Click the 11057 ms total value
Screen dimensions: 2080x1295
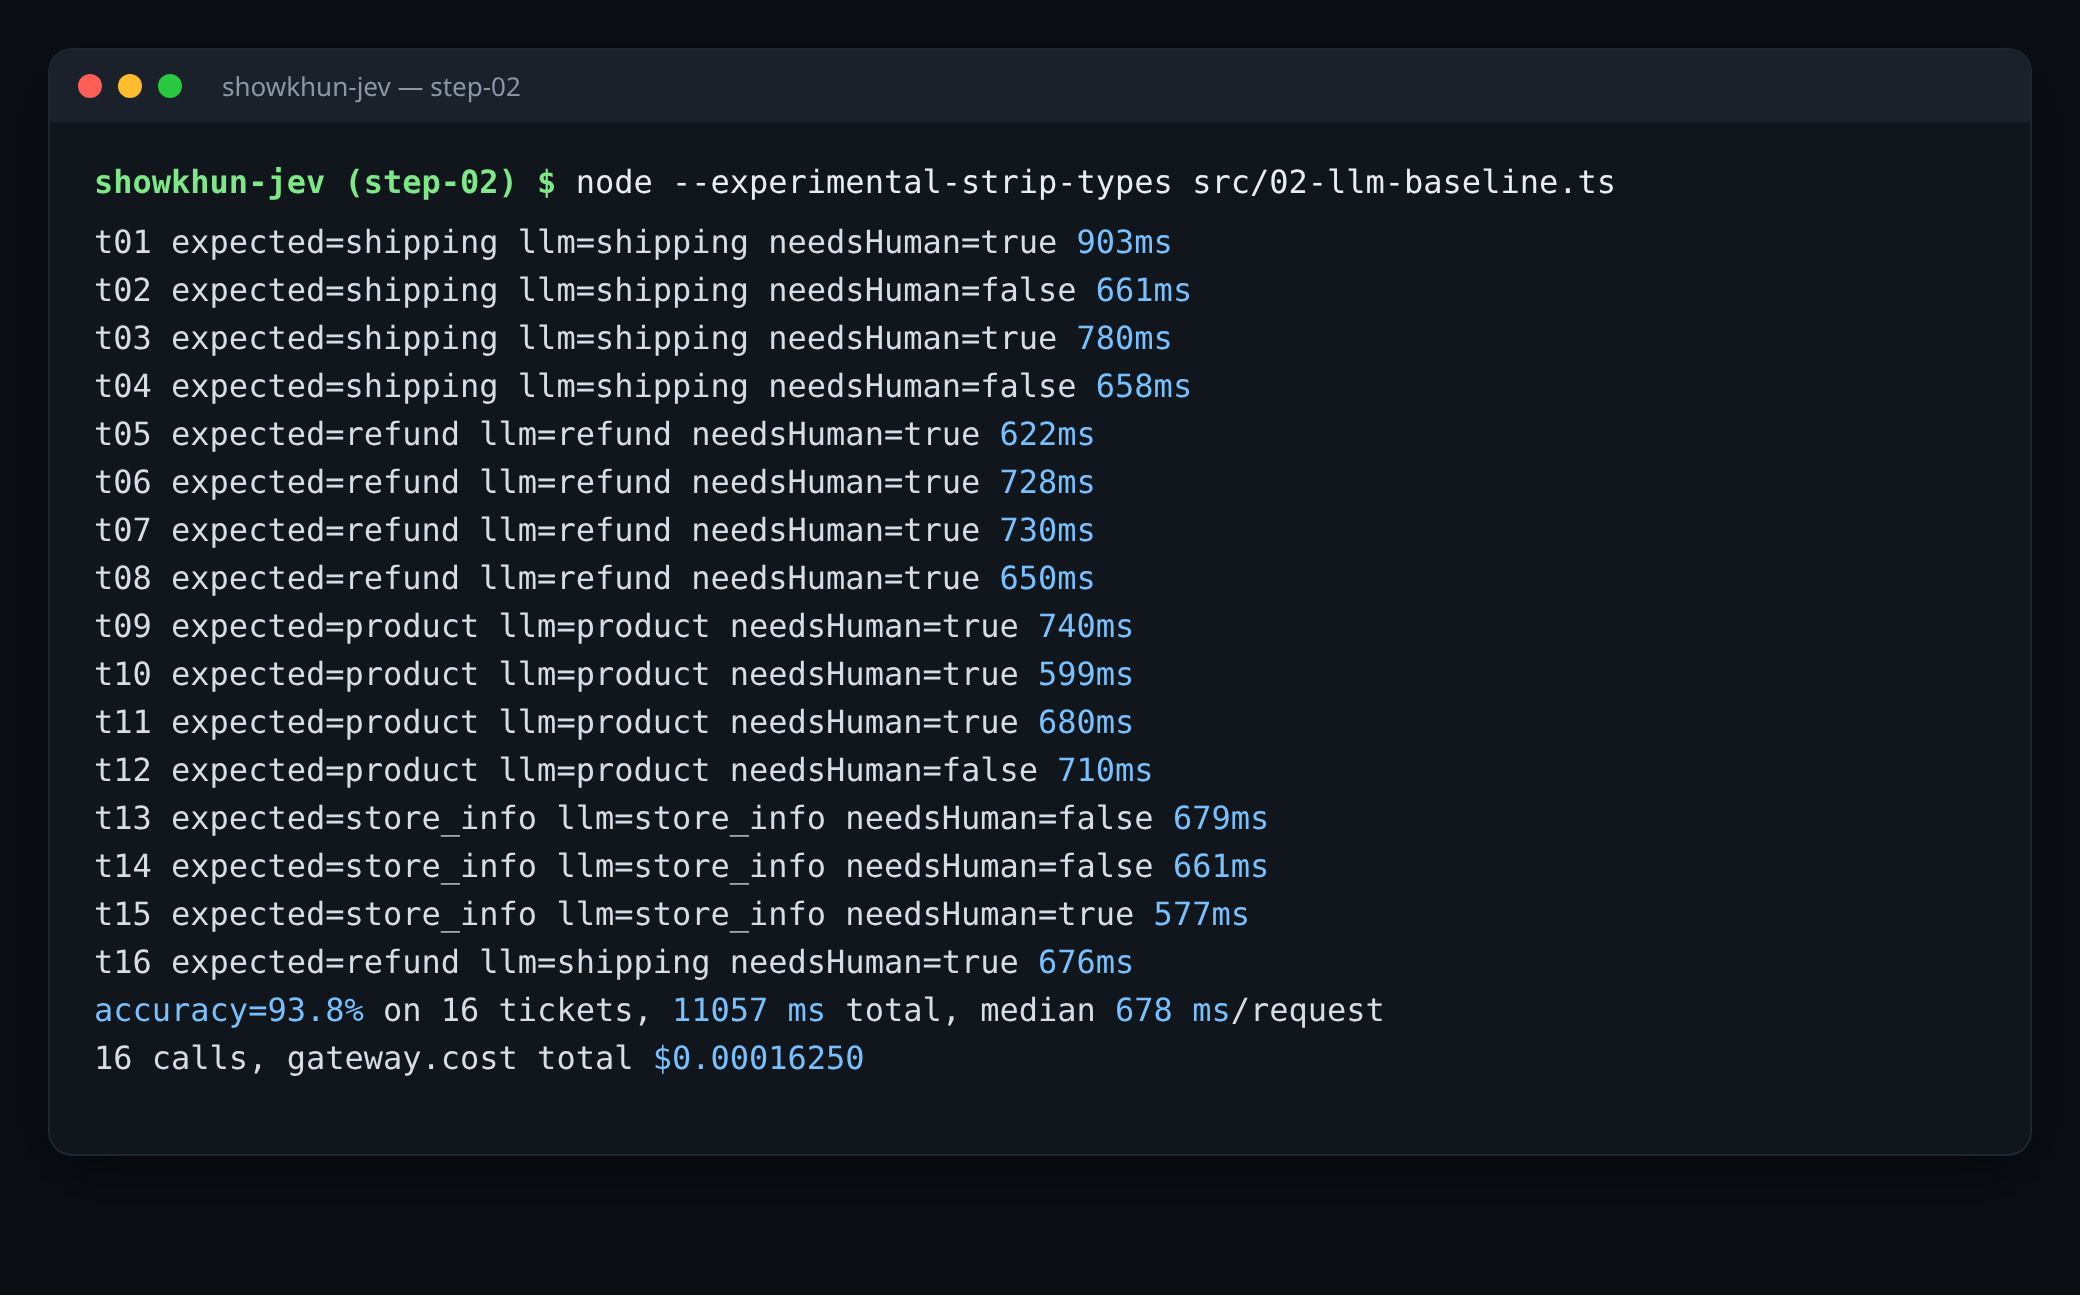[749, 1010]
